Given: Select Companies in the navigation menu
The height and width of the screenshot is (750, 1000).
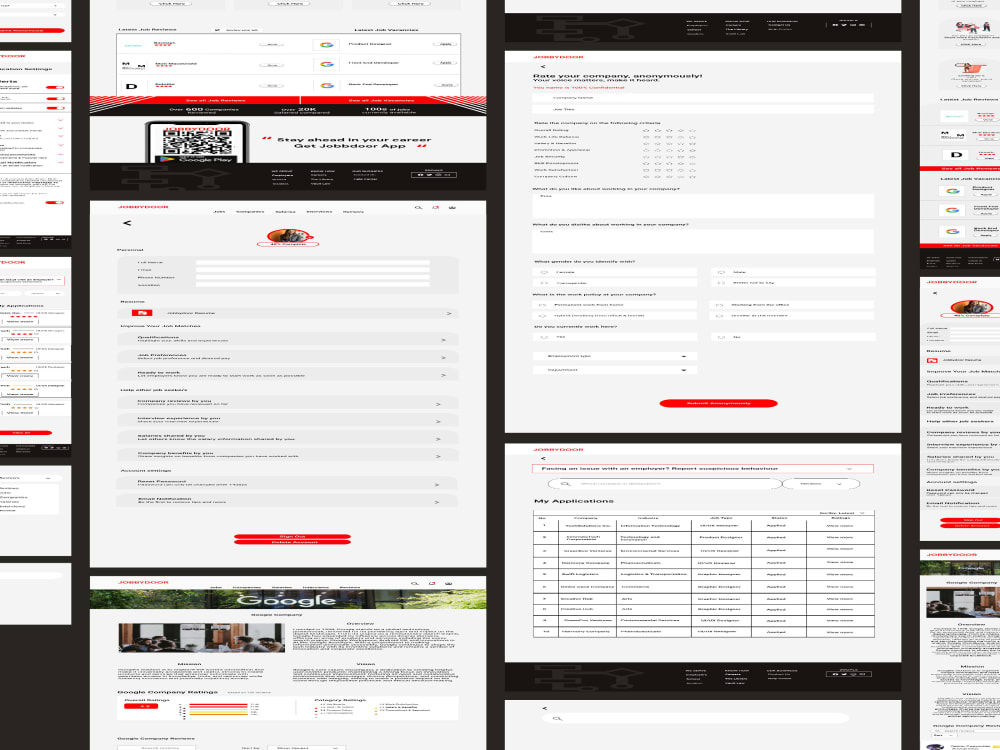Looking at the screenshot, I should click(x=251, y=212).
